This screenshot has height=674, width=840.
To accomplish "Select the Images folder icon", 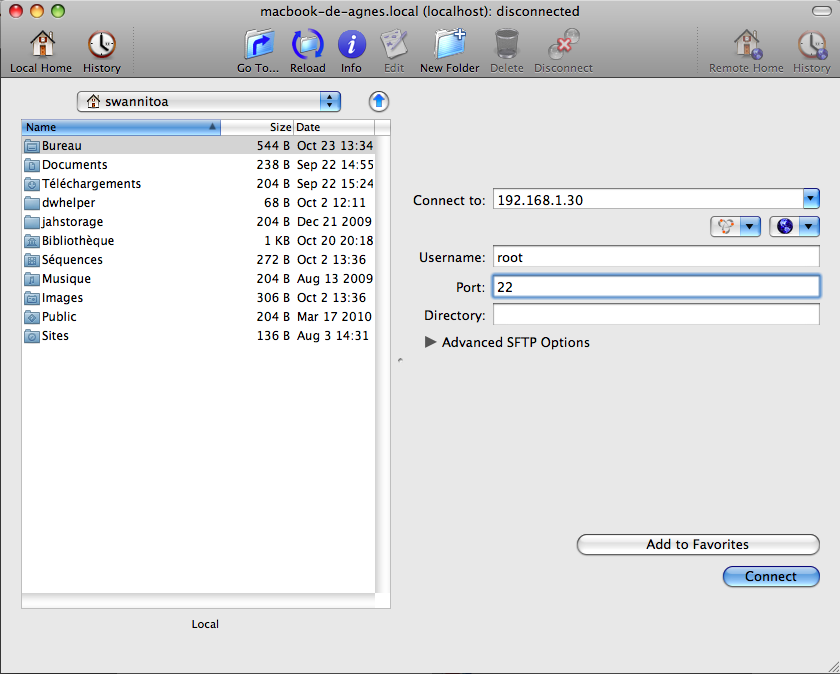I will click(32, 298).
